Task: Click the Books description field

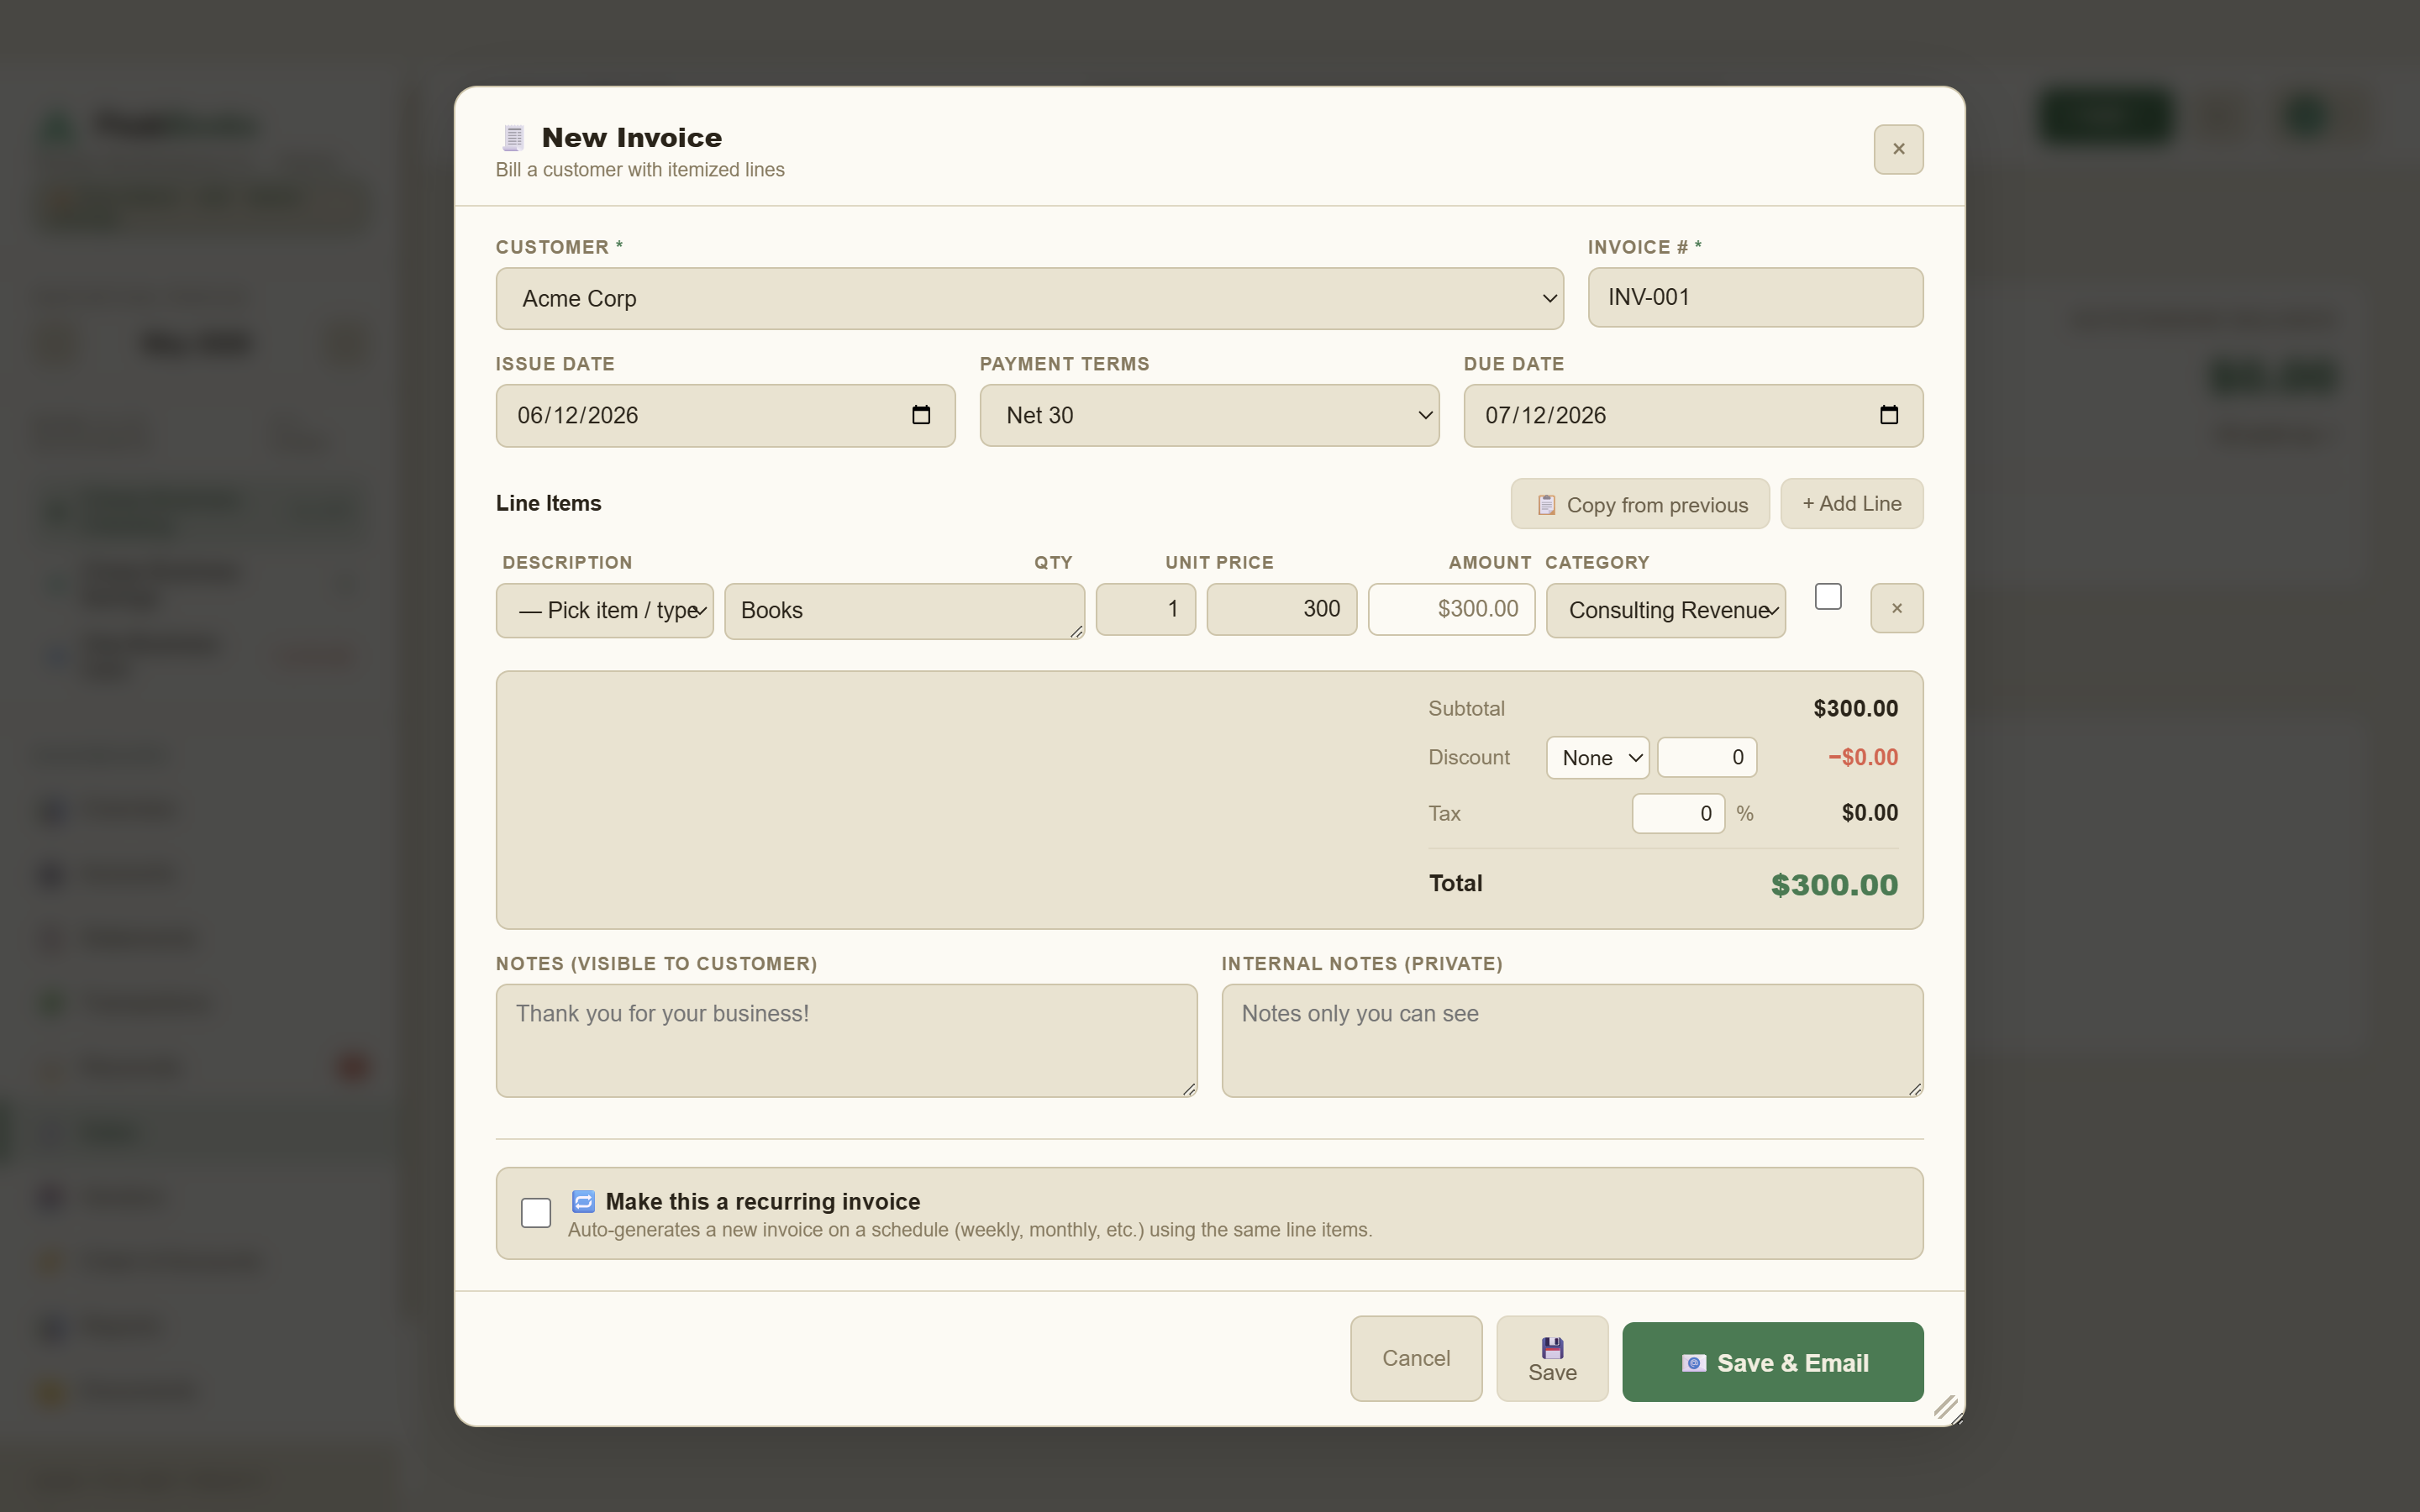Action: (904, 611)
